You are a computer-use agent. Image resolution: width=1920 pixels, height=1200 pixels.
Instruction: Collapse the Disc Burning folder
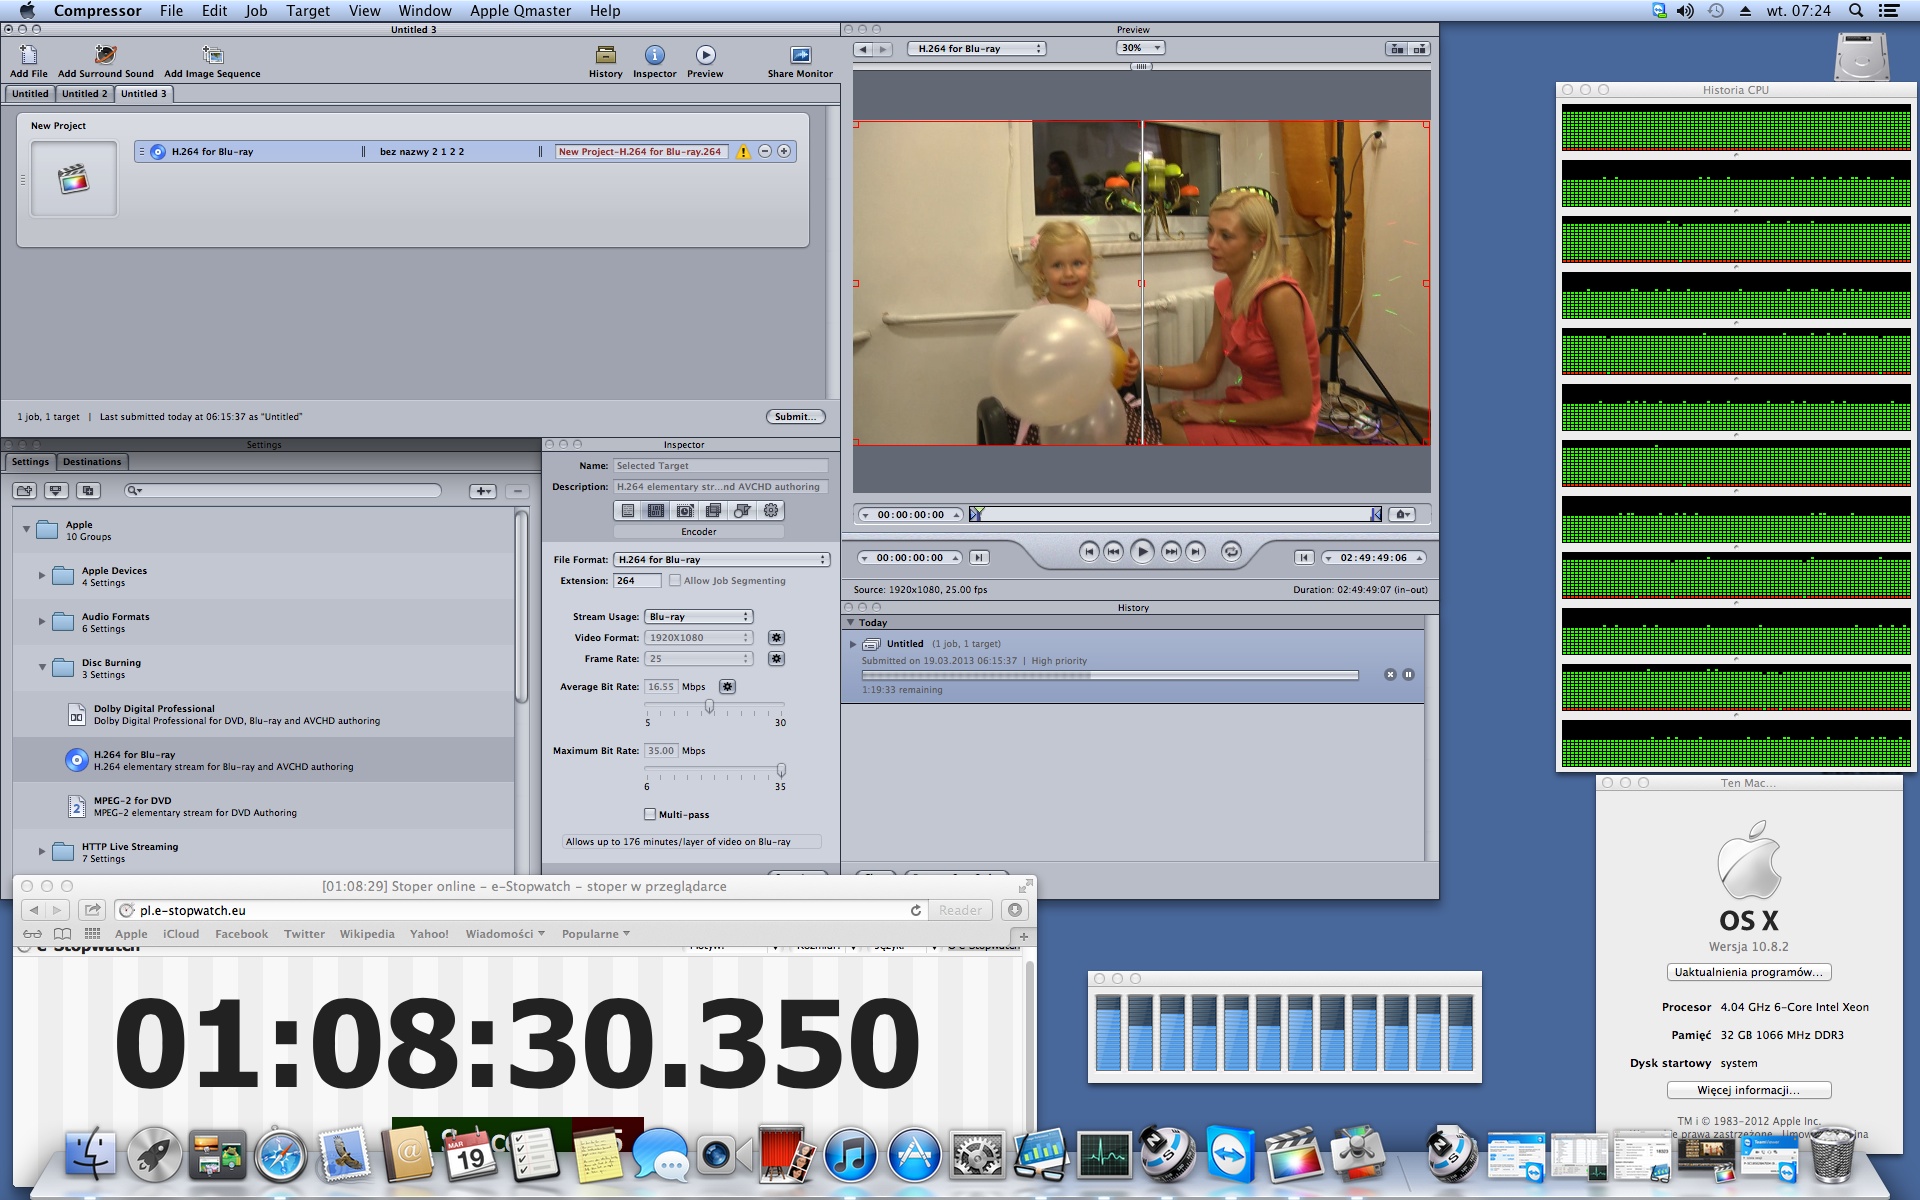pos(42,667)
